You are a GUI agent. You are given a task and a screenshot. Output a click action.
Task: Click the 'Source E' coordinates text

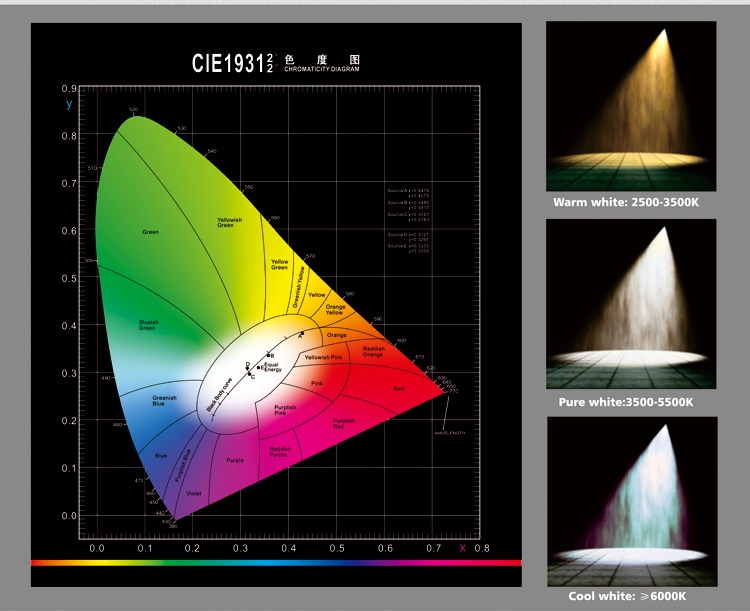coord(408,248)
